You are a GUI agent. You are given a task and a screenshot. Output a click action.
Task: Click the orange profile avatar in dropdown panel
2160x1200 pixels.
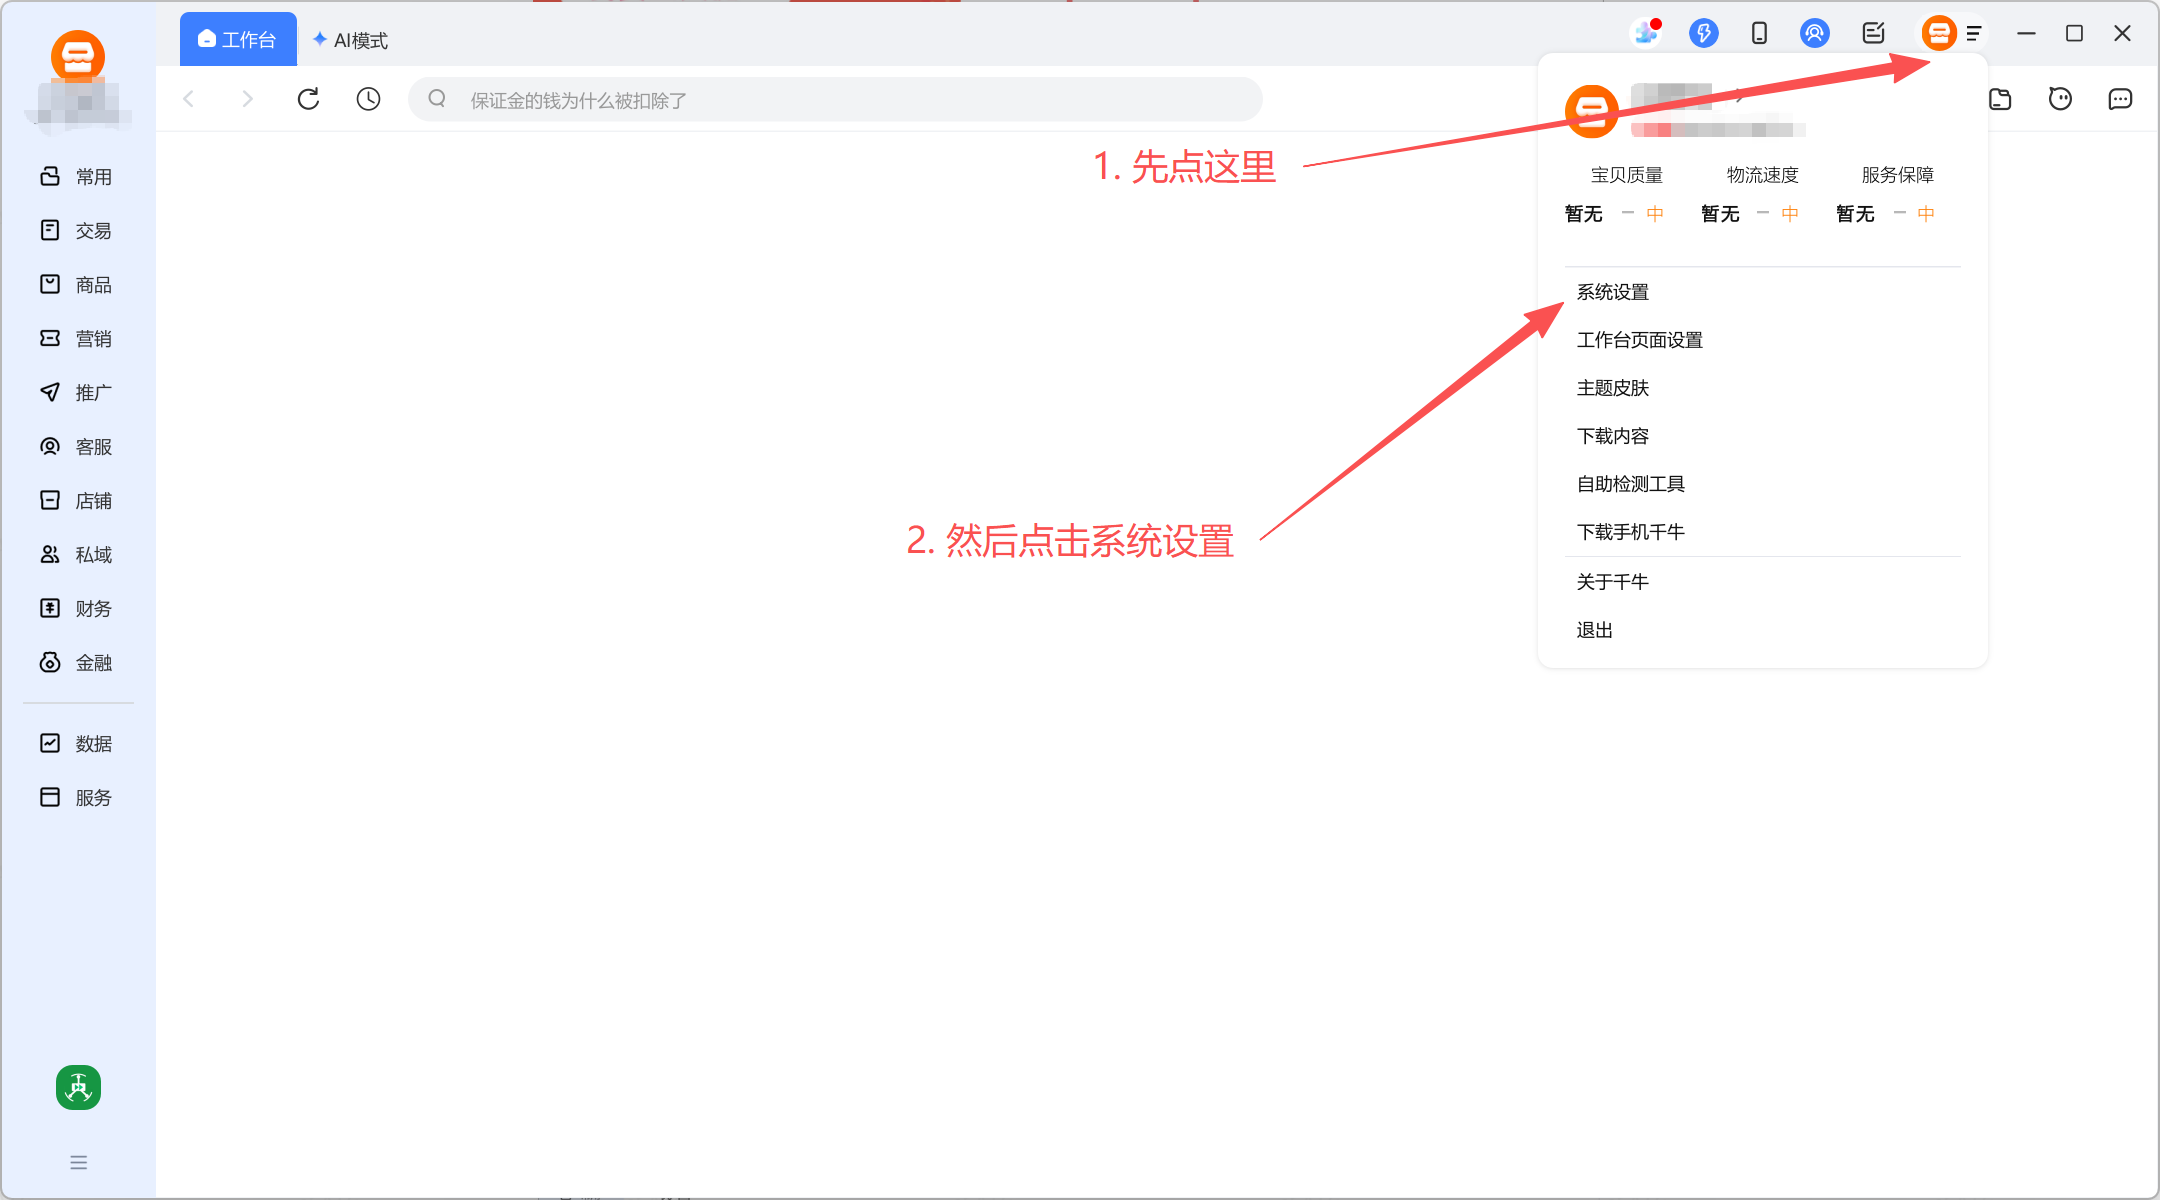click(1592, 112)
